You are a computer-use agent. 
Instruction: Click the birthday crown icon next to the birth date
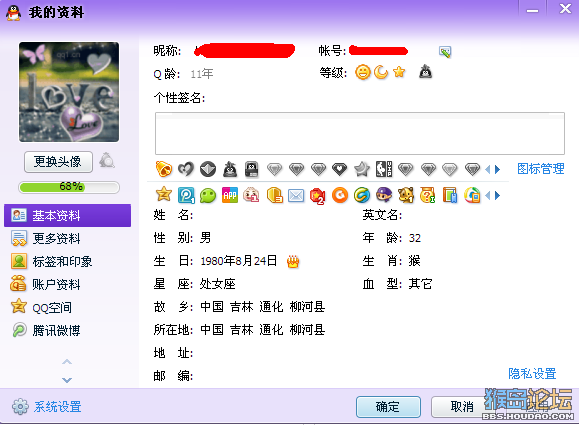[x=293, y=262]
